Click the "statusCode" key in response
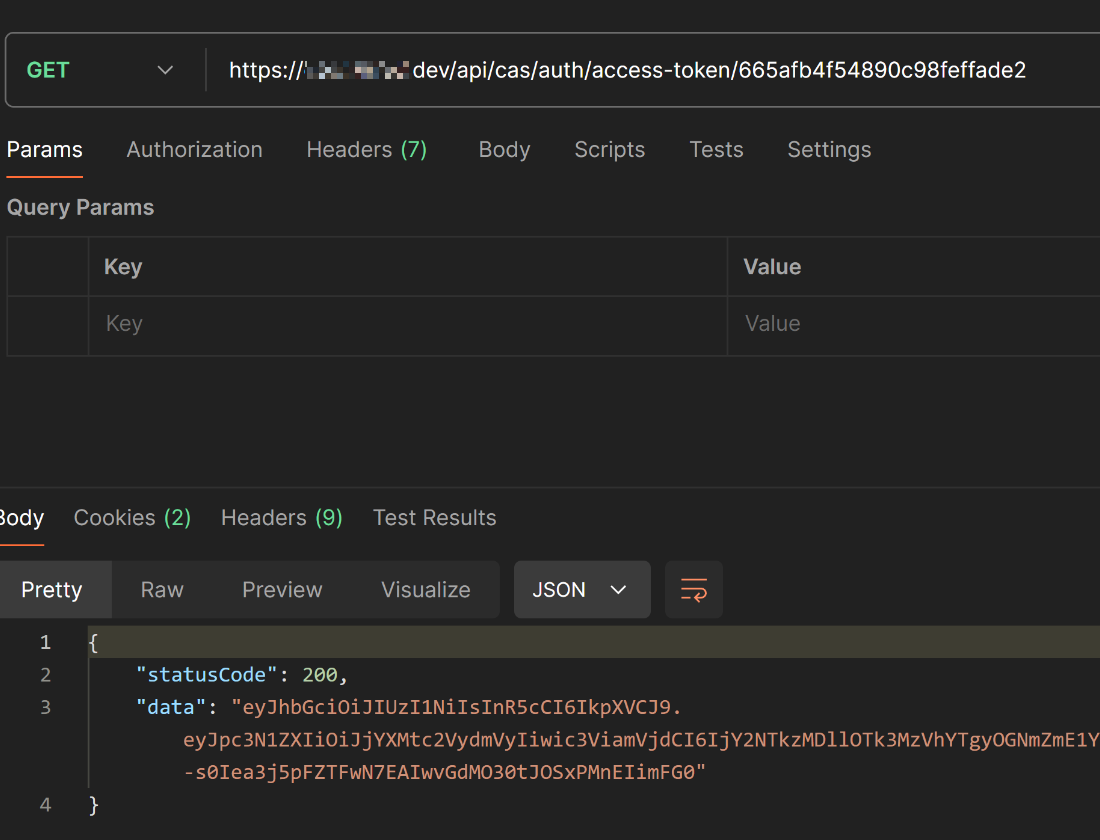Image resolution: width=1100 pixels, height=840 pixels. click(206, 675)
